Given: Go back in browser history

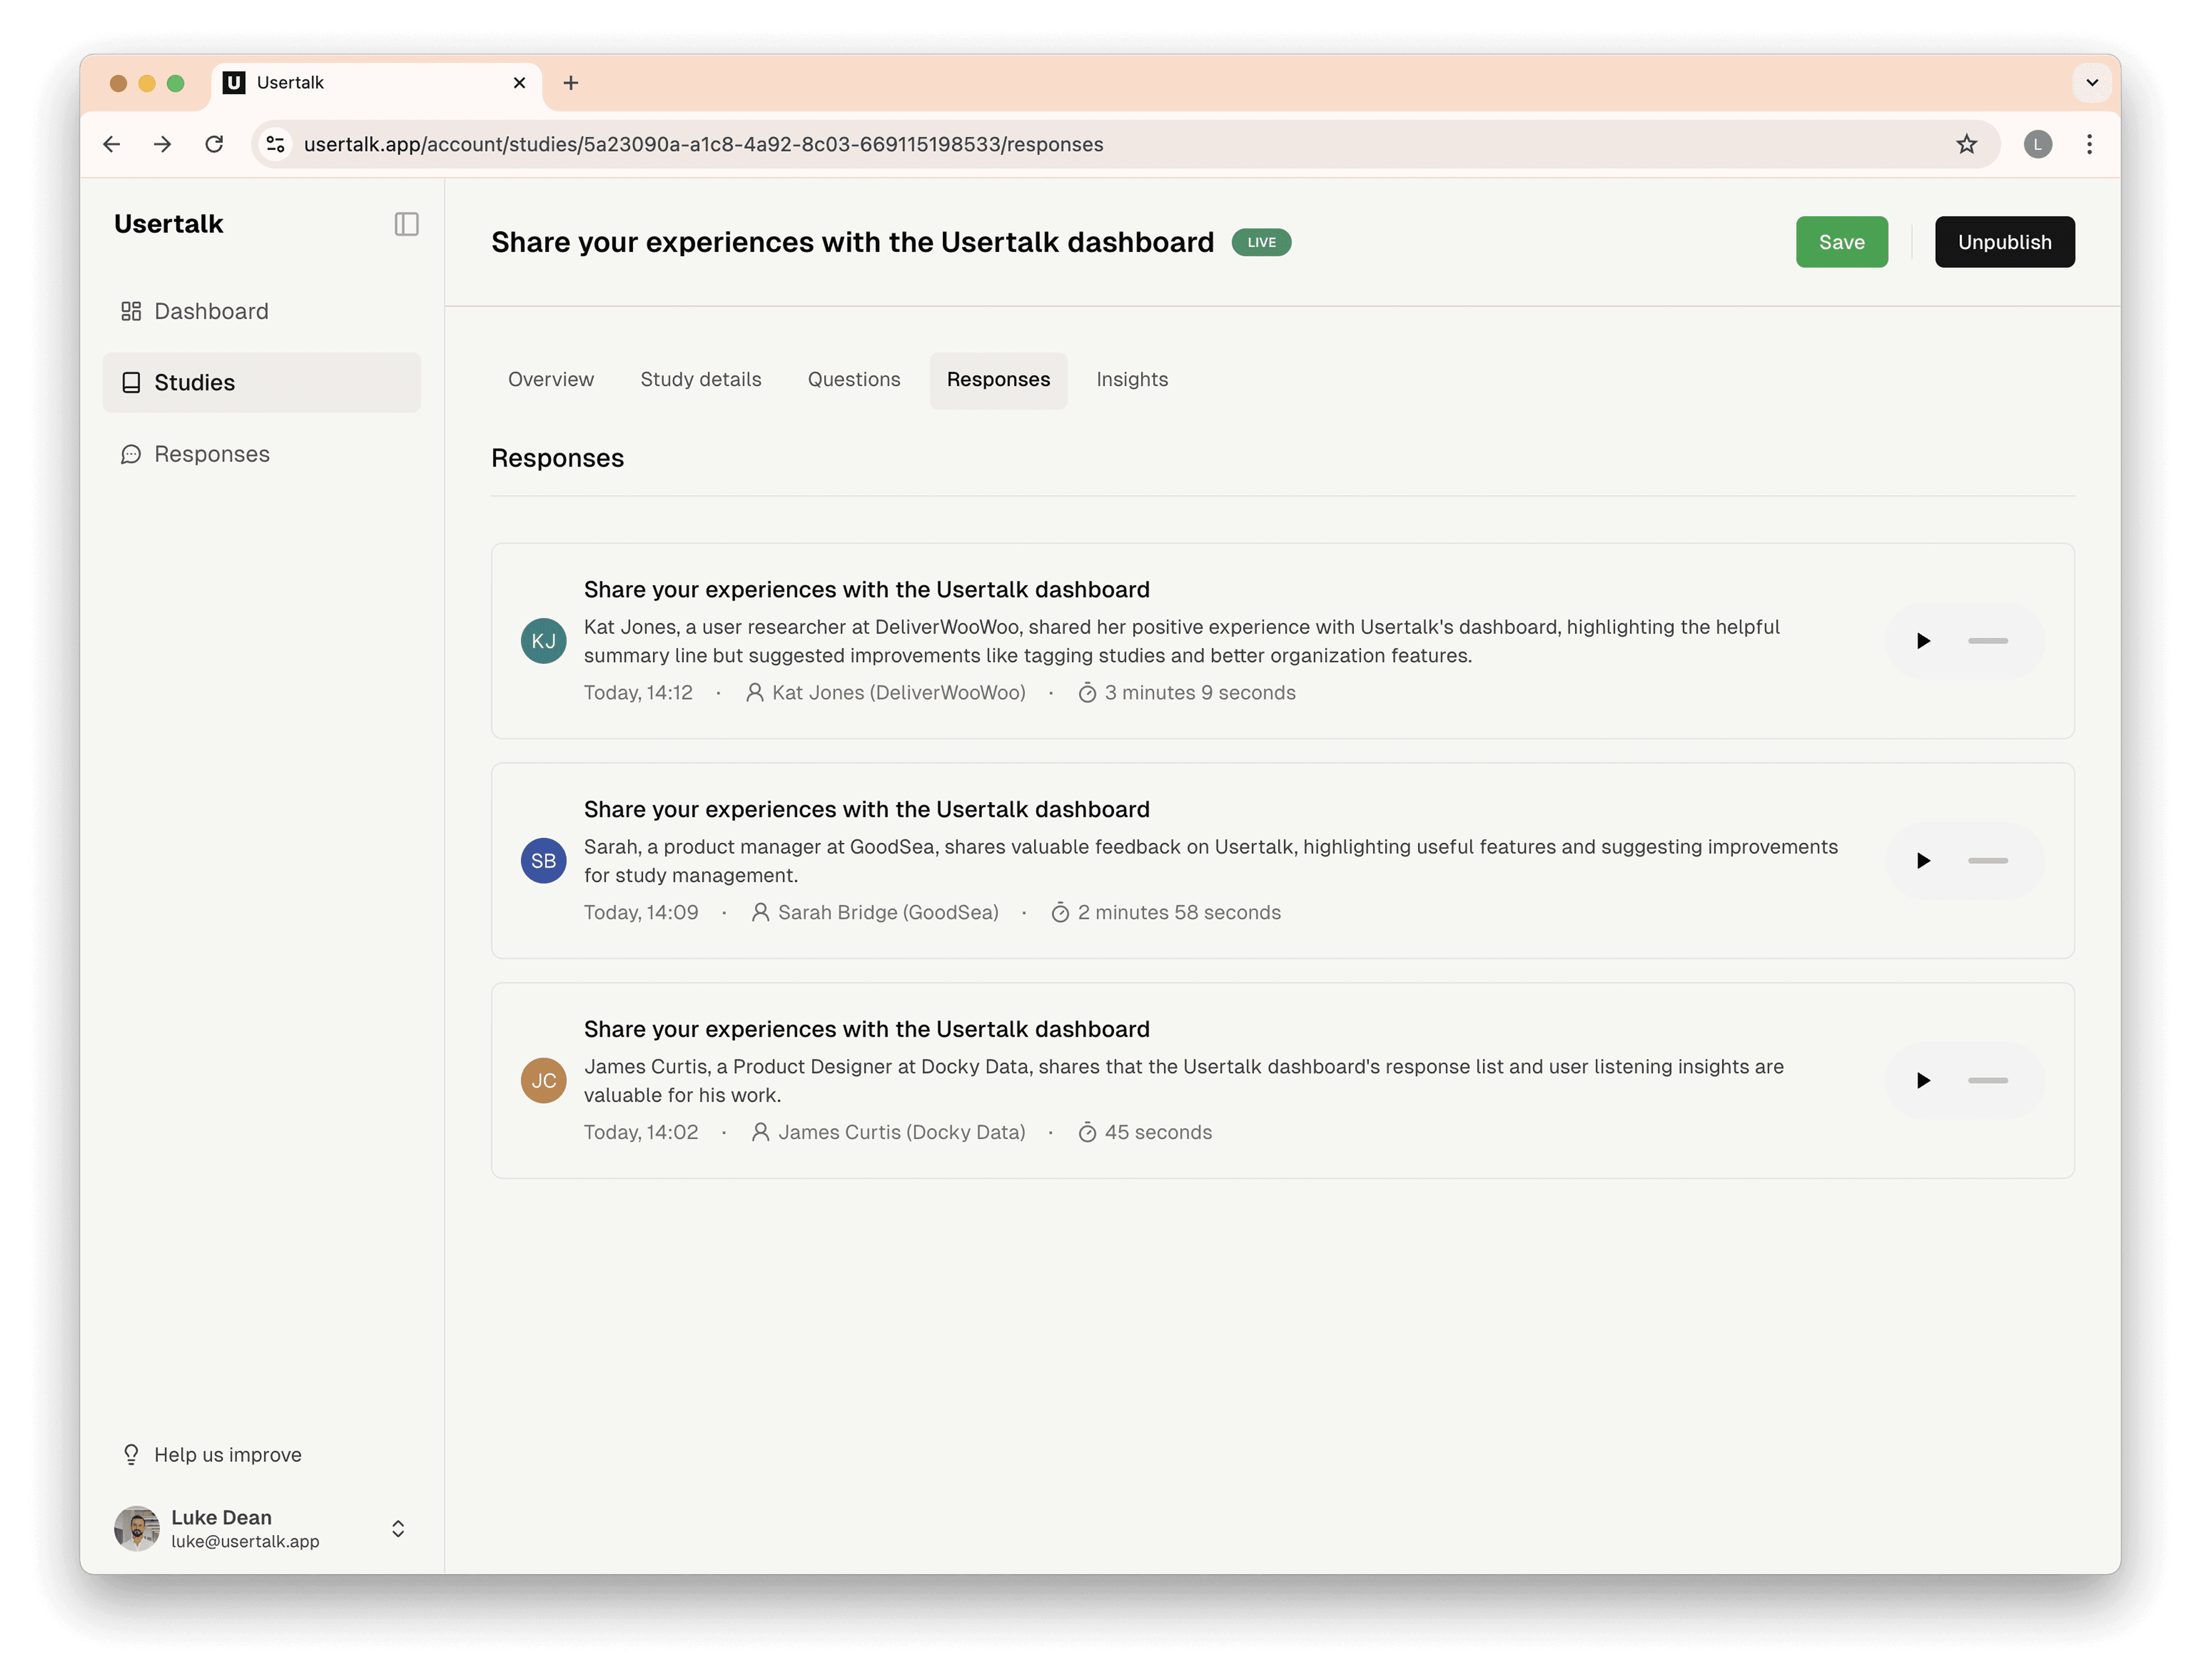Looking at the screenshot, I should (112, 144).
